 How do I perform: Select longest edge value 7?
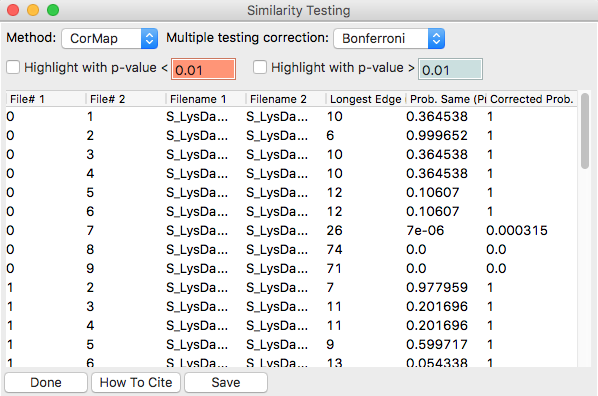[x=330, y=287]
